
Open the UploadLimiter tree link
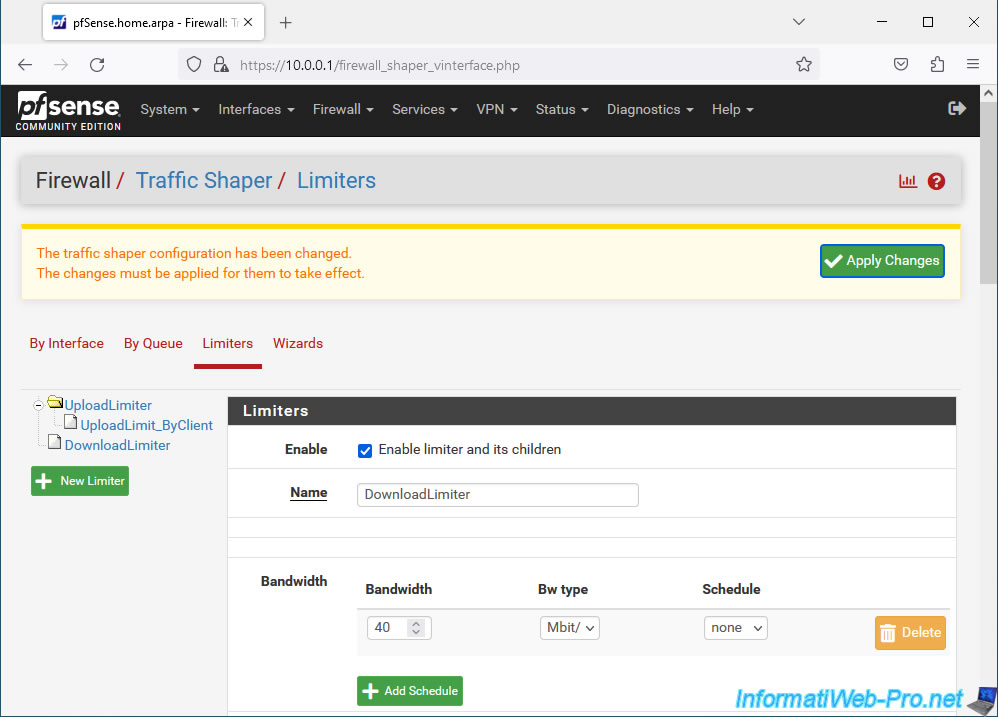pyautogui.click(x=108, y=405)
